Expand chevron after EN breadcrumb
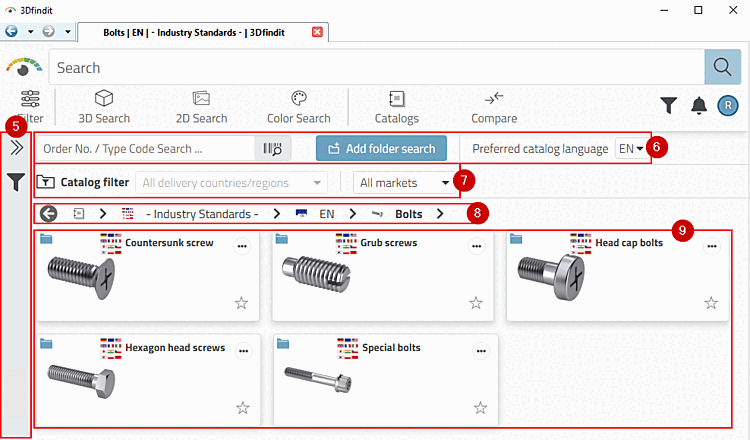Screen dimensions: 750x440 [353, 214]
